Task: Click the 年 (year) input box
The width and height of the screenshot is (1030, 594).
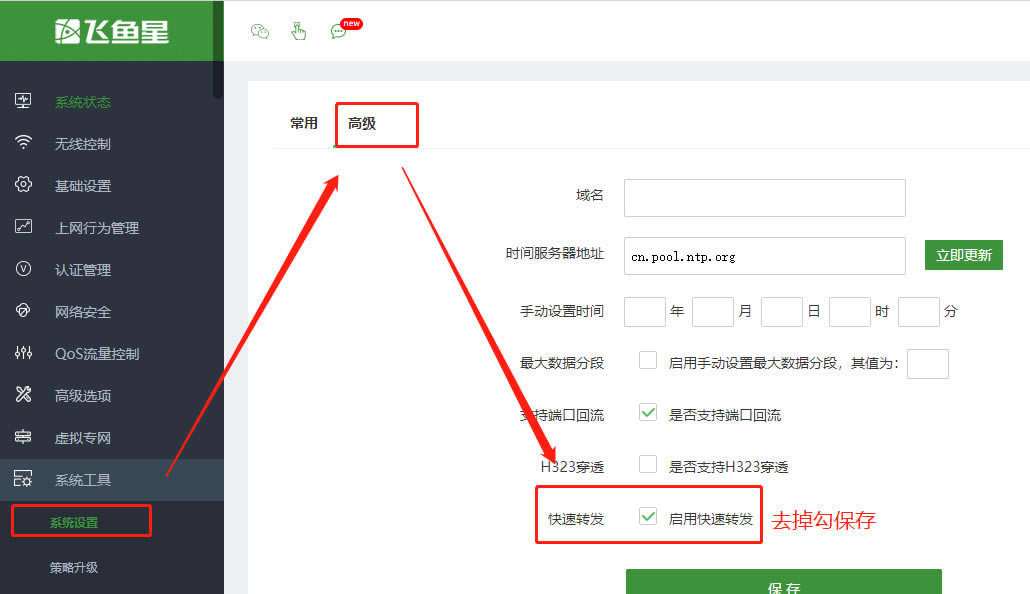Action: pyautogui.click(x=644, y=311)
